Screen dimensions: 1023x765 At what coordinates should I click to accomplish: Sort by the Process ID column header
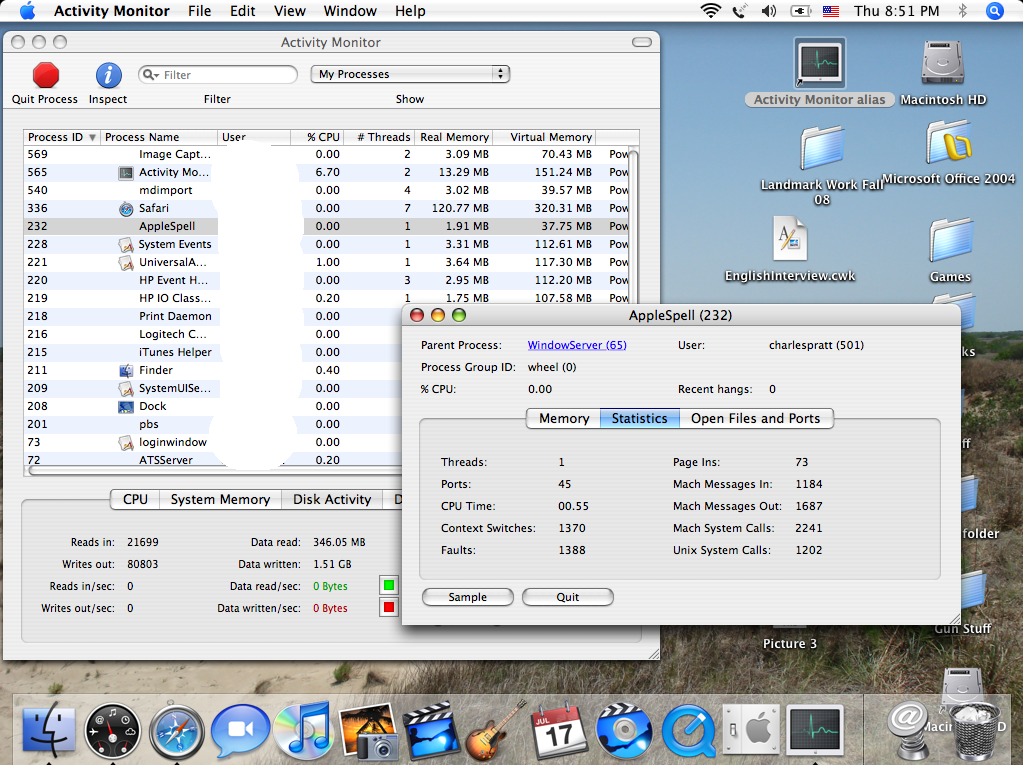(x=61, y=137)
